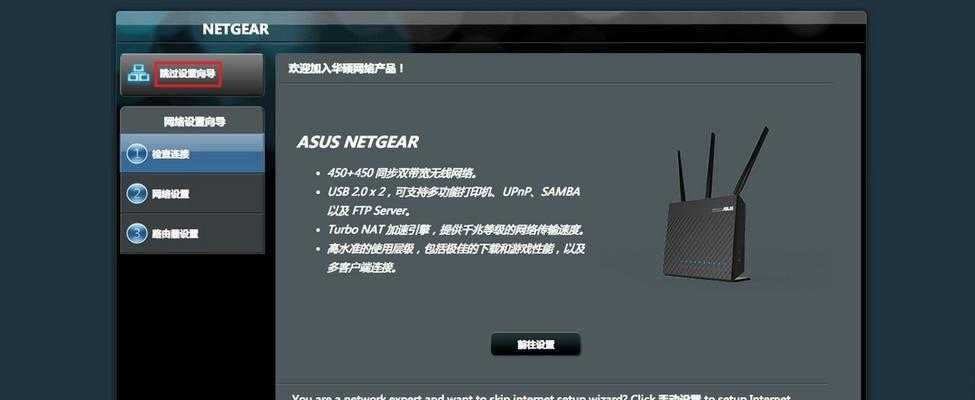This screenshot has width=975, height=400.
Task: Click the 手动设置 link at the bottom
Action: pos(680,398)
